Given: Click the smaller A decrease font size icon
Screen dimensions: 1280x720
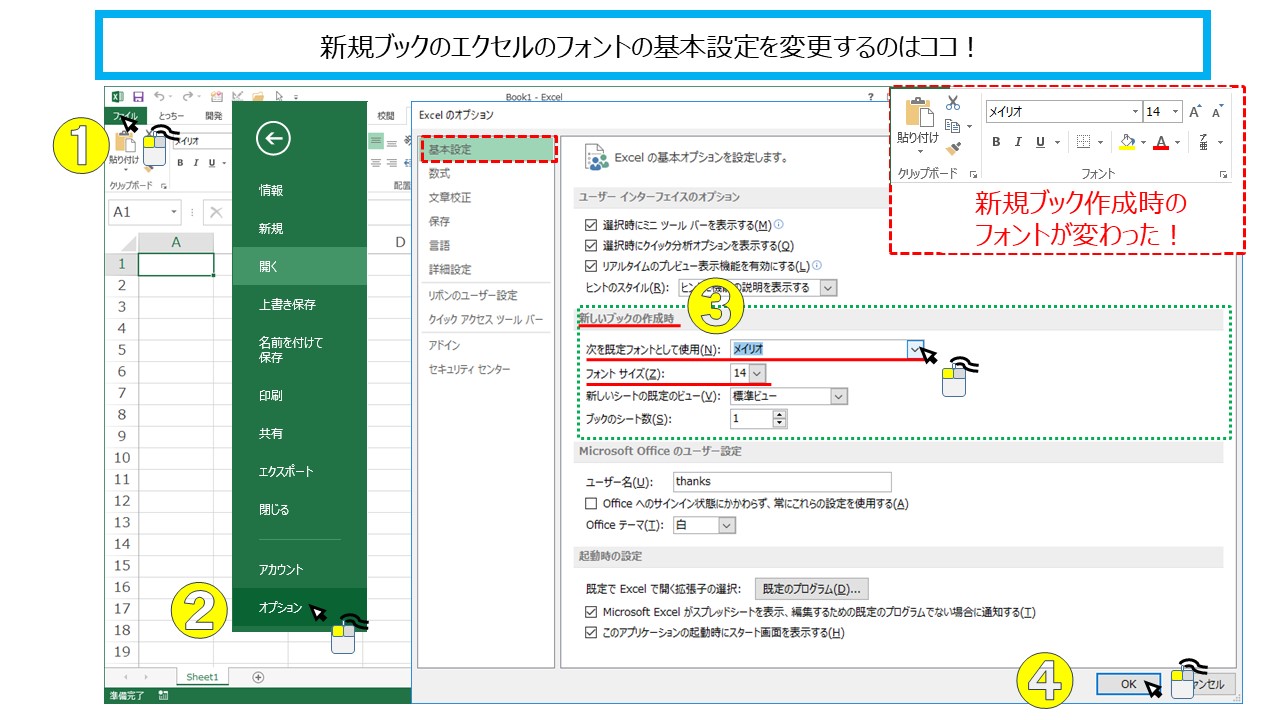Looking at the screenshot, I should coord(1217,112).
